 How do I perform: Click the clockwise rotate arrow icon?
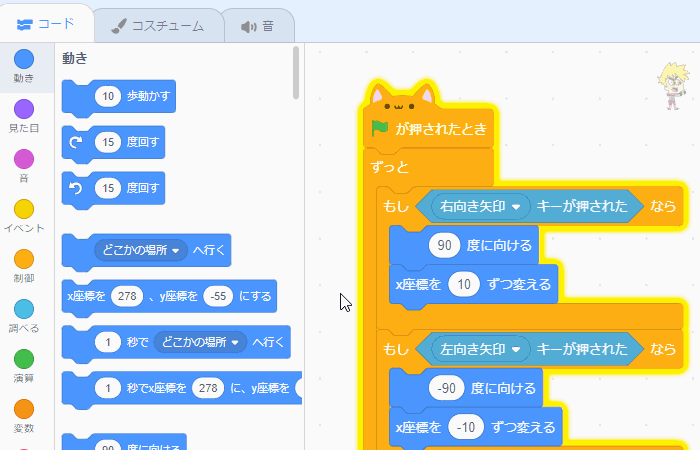pyautogui.click(x=76, y=142)
